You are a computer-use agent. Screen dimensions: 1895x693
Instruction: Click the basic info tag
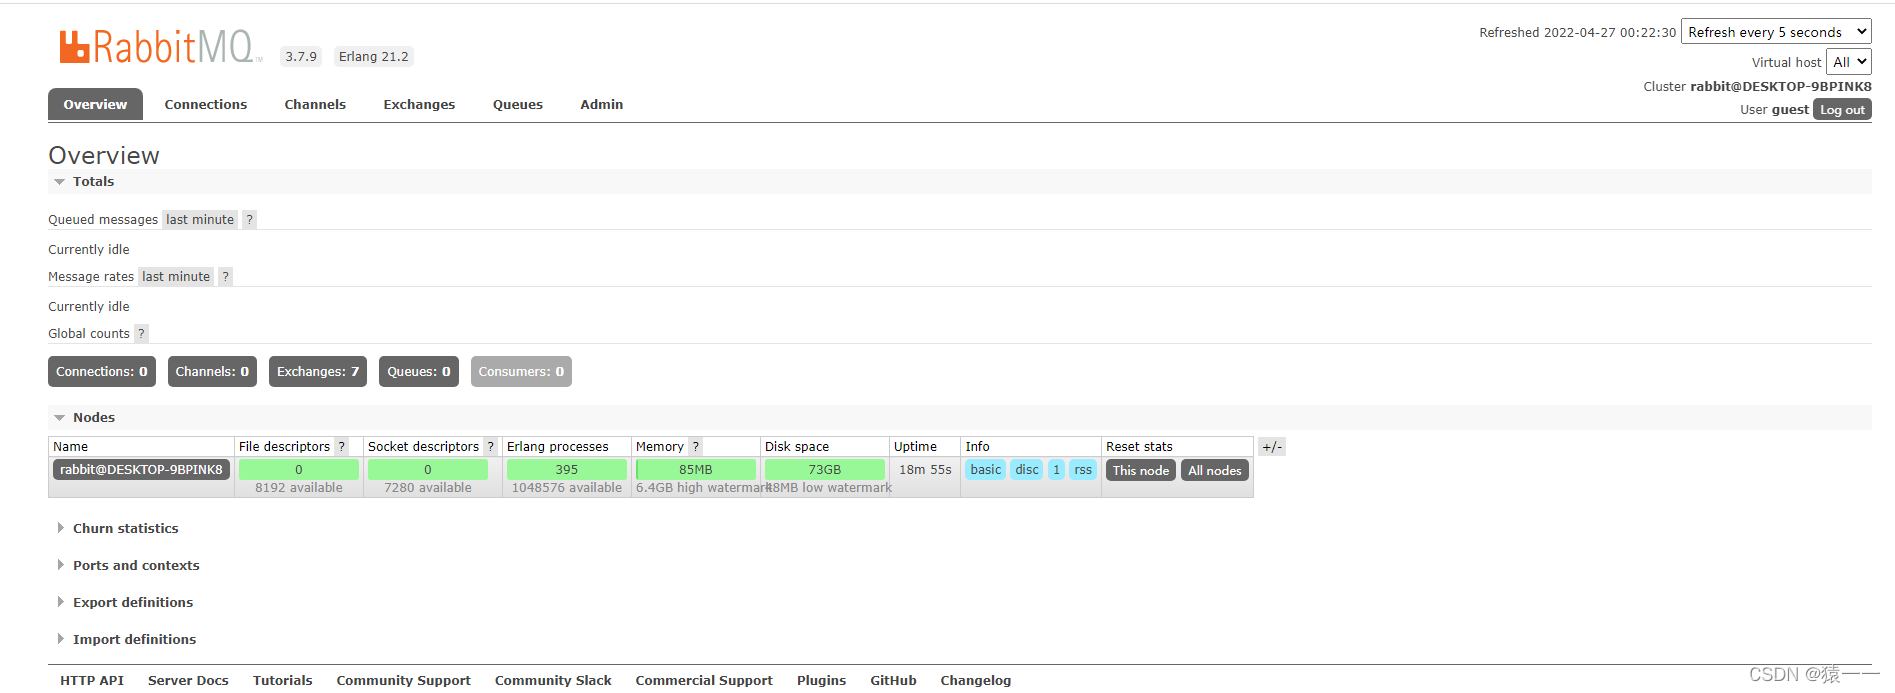(x=986, y=470)
